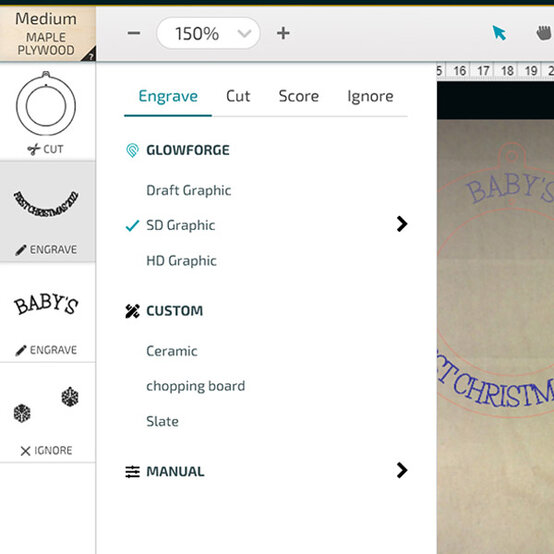Click ruler mark 17
The height and width of the screenshot is (554, 554).
(483, 71)
